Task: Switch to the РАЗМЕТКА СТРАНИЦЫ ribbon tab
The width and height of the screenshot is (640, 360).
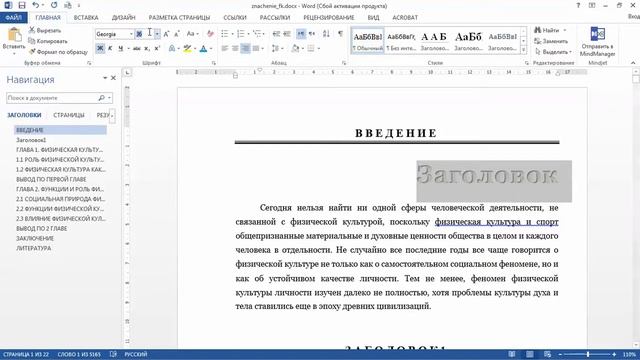Action: coord(179,18)
